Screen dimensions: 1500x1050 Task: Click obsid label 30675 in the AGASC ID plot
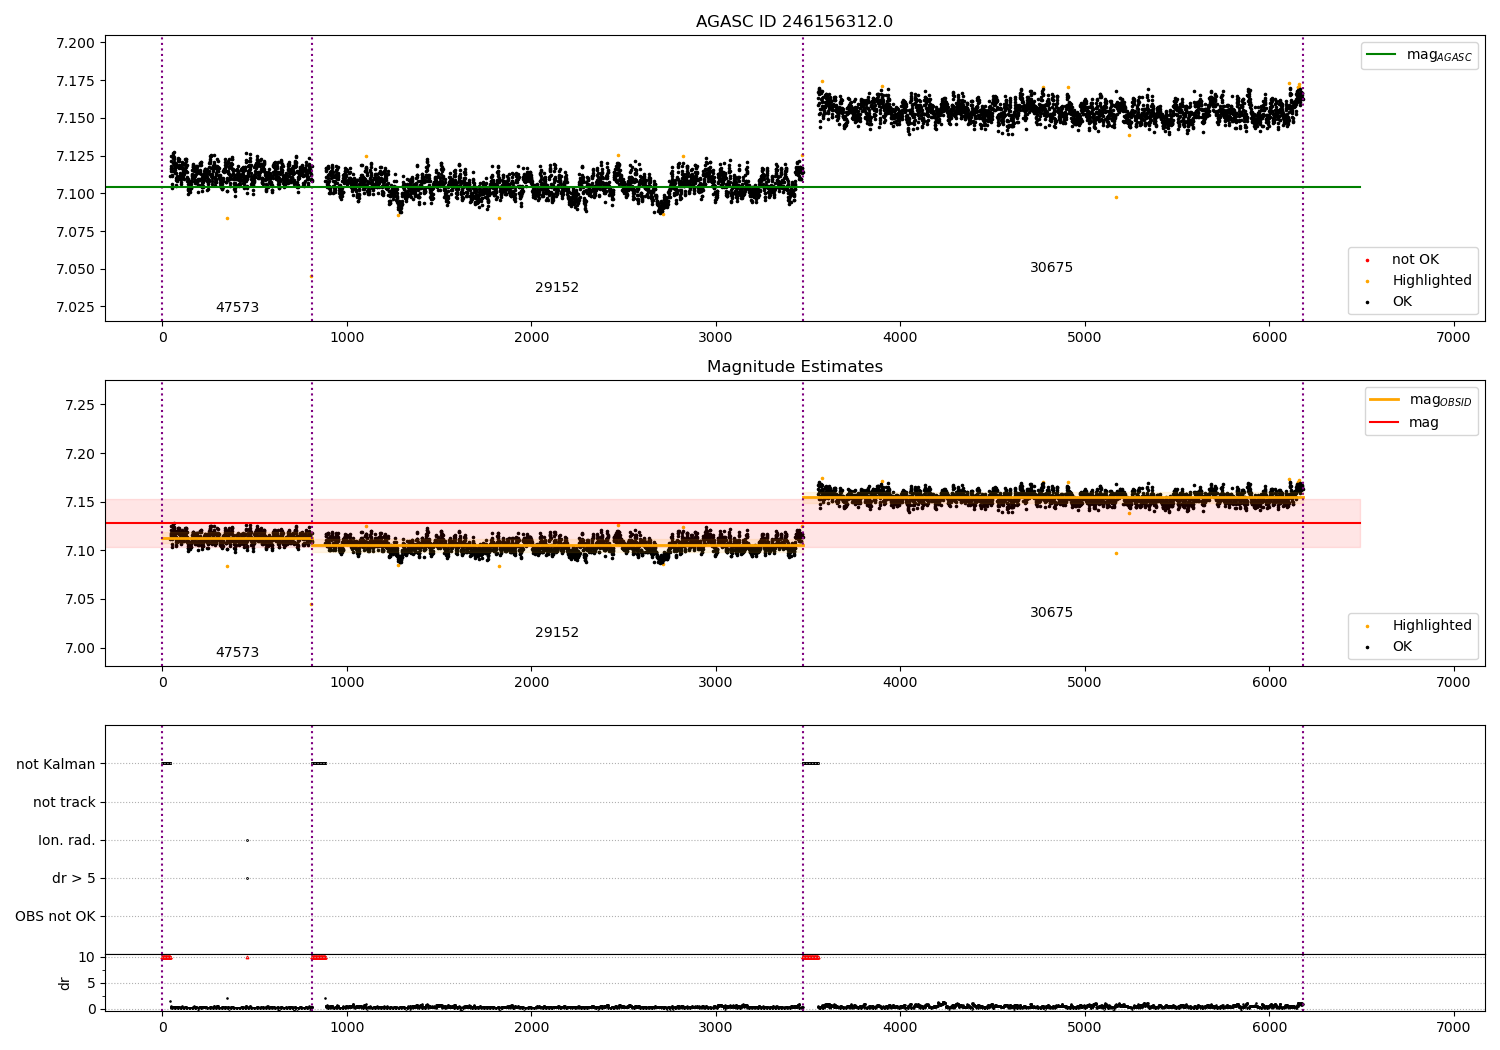(x=1051, y=268)
